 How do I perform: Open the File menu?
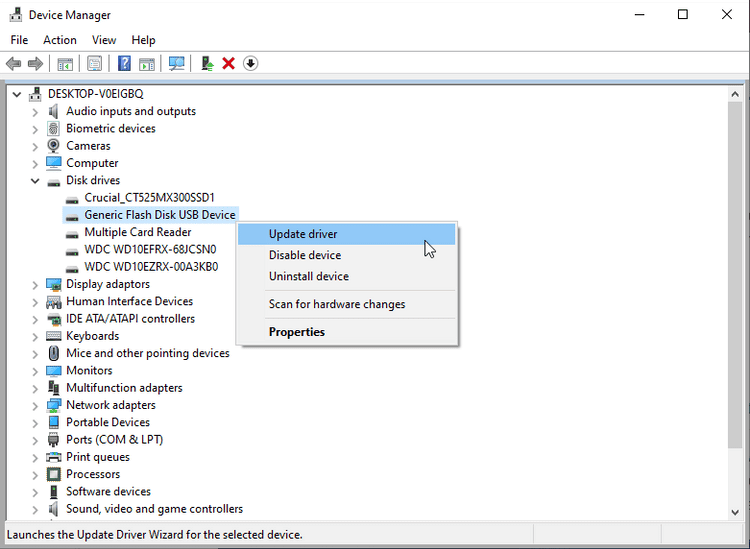(x=19, y=40)
